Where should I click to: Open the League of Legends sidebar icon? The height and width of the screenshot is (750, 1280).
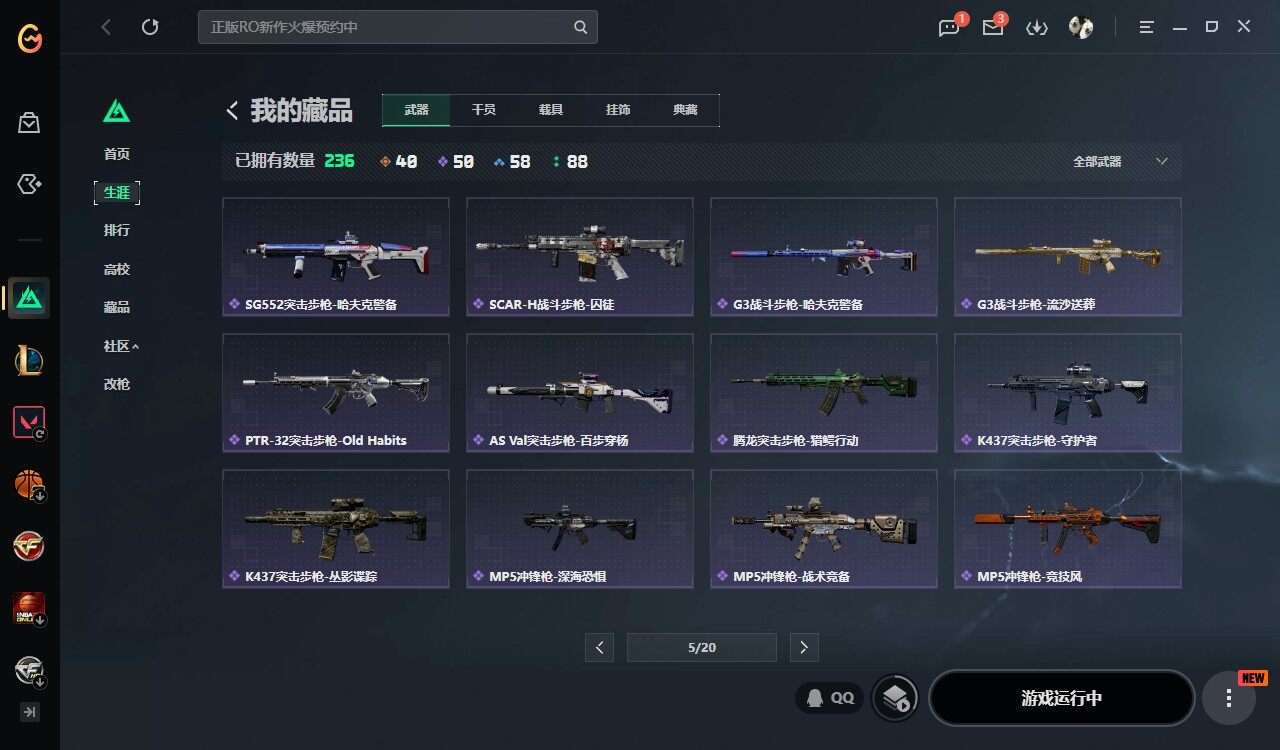pos(29,360)
